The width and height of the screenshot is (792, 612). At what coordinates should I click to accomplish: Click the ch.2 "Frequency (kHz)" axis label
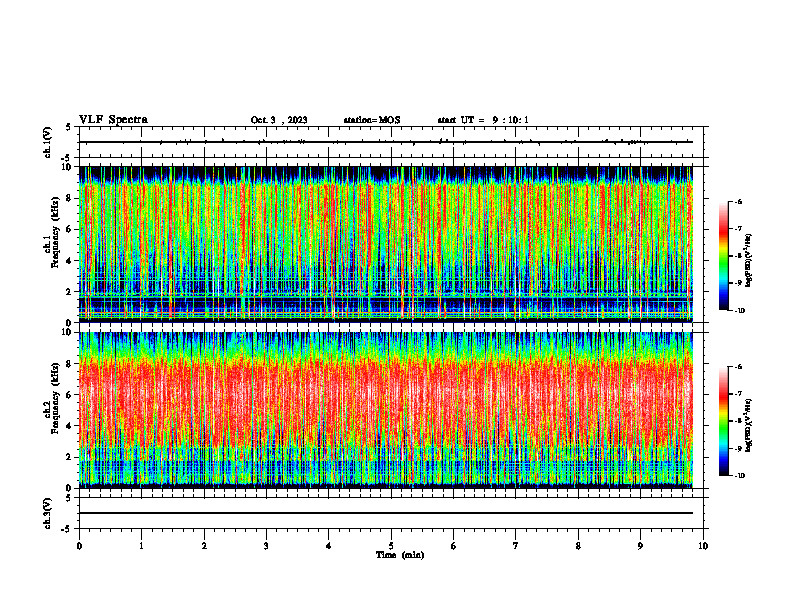pos(55,398)
